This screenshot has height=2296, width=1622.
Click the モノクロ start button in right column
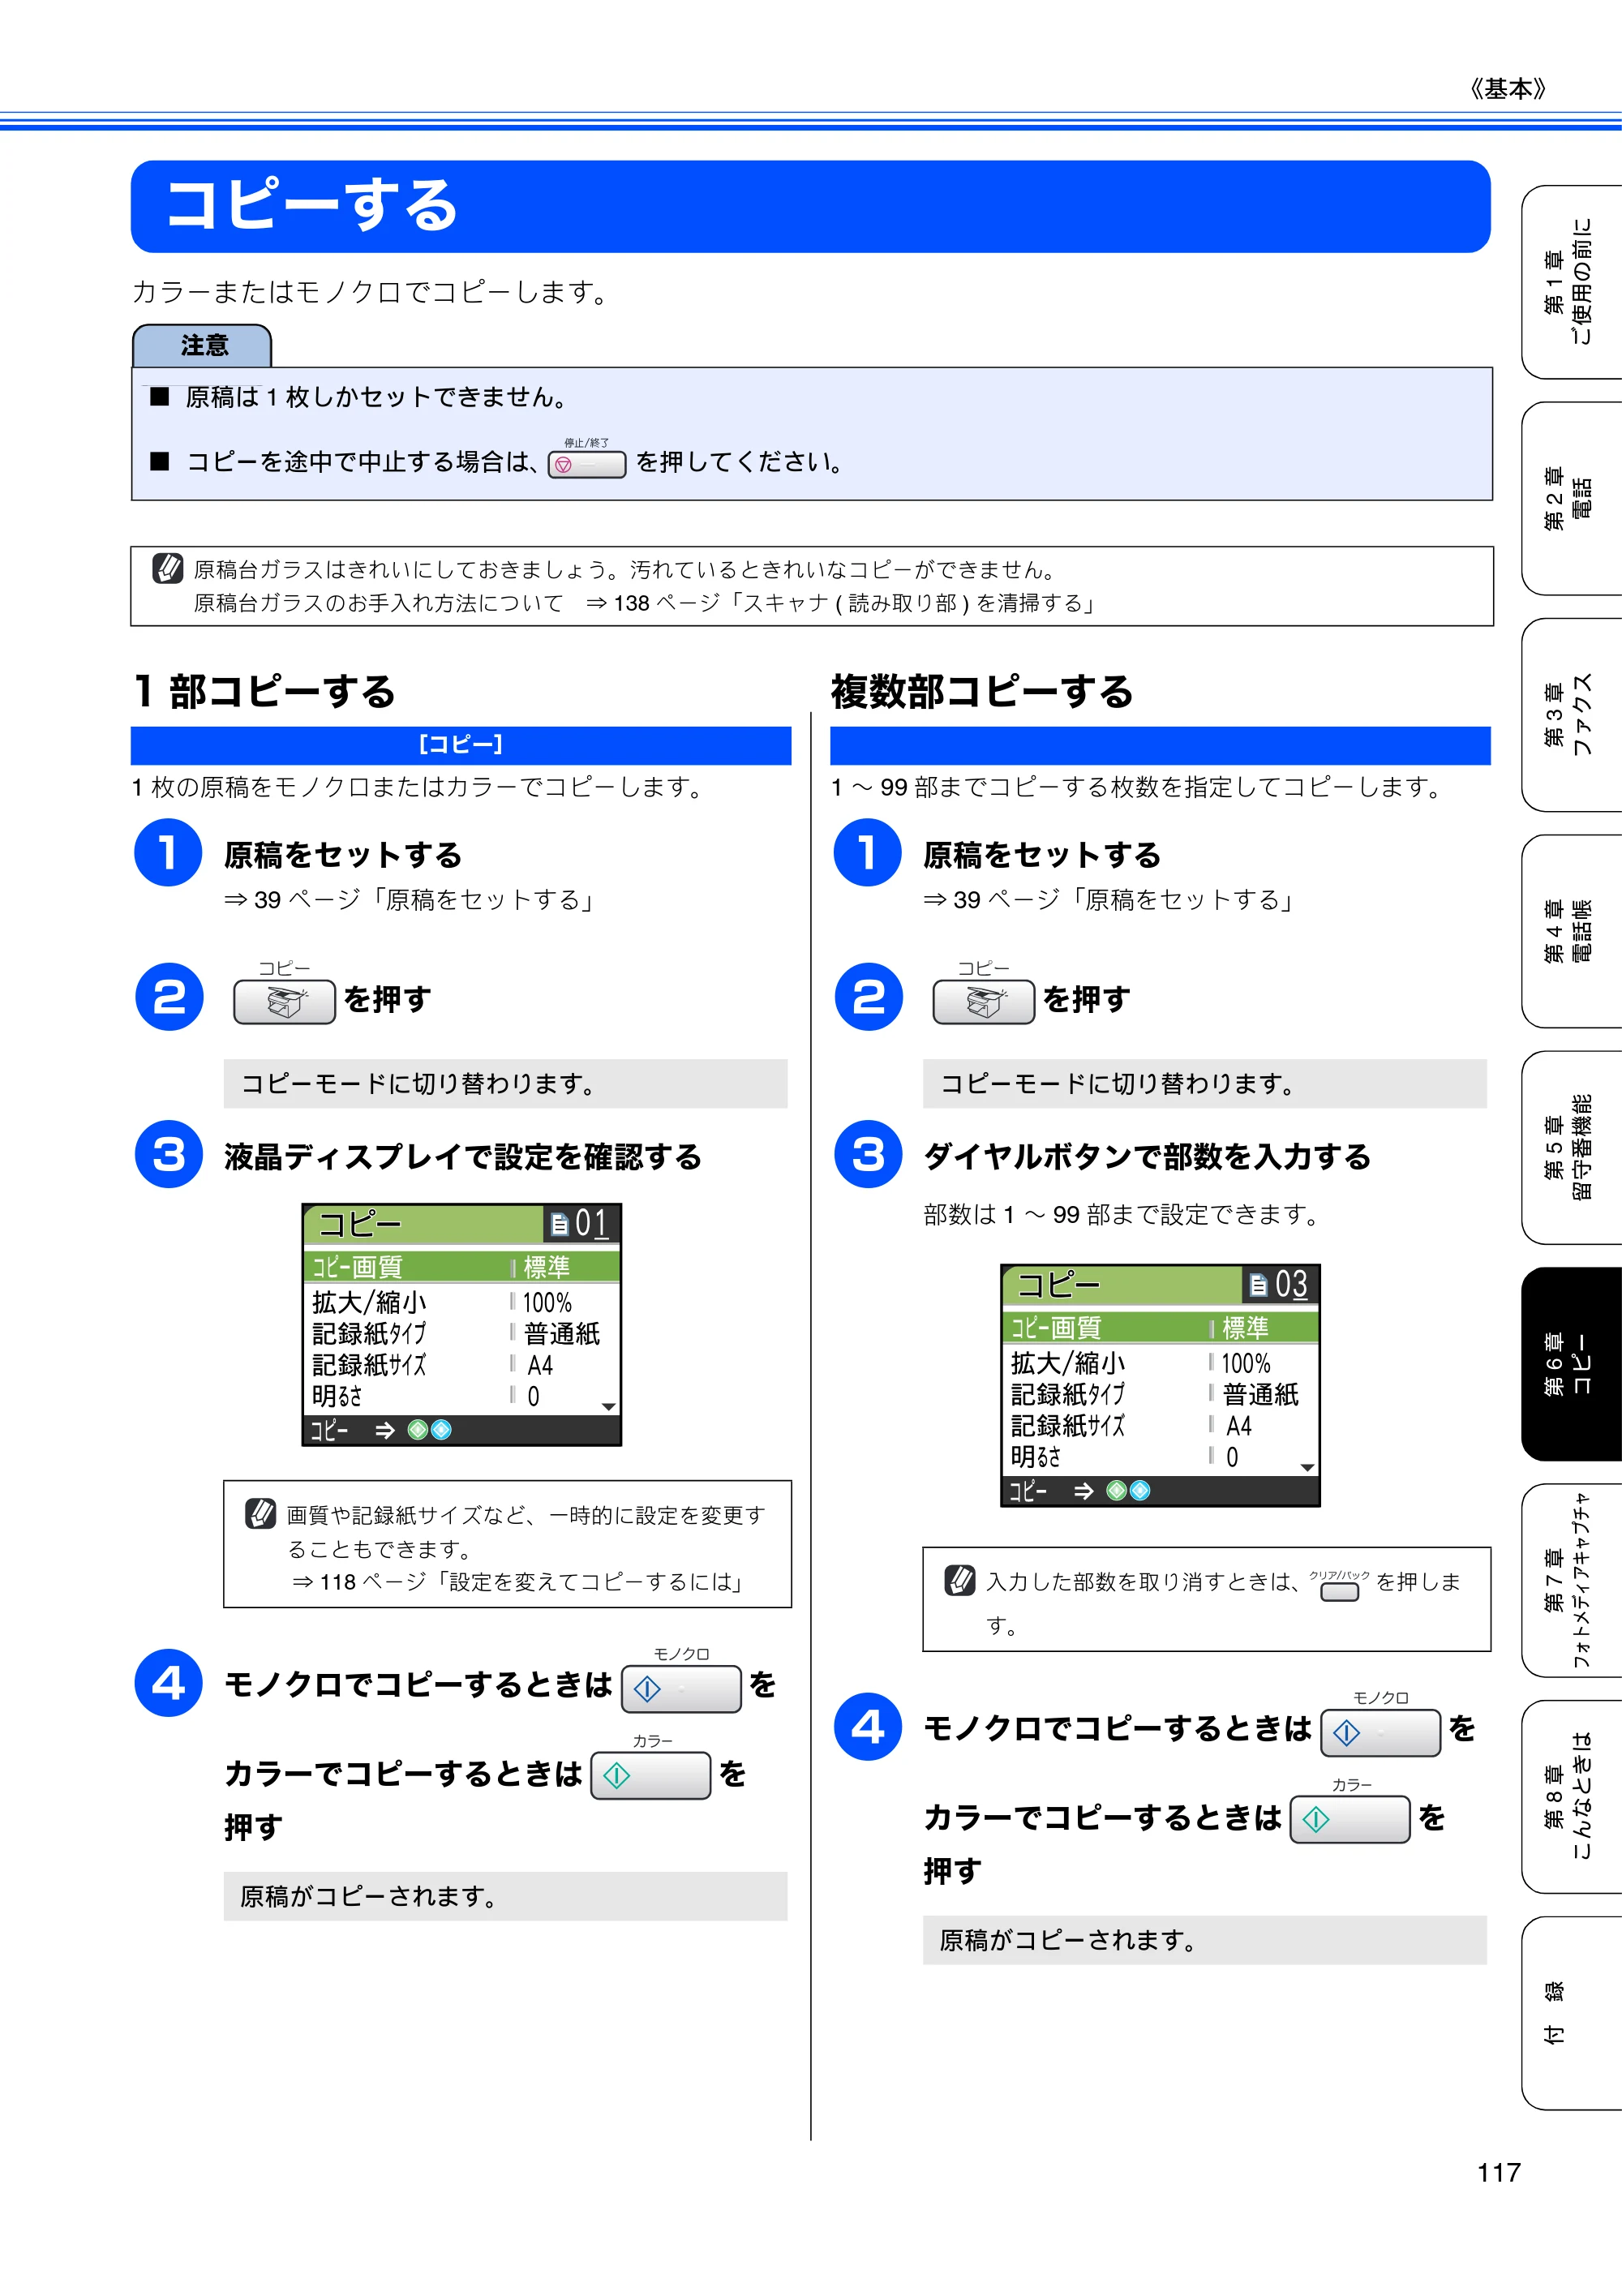1380,1733
